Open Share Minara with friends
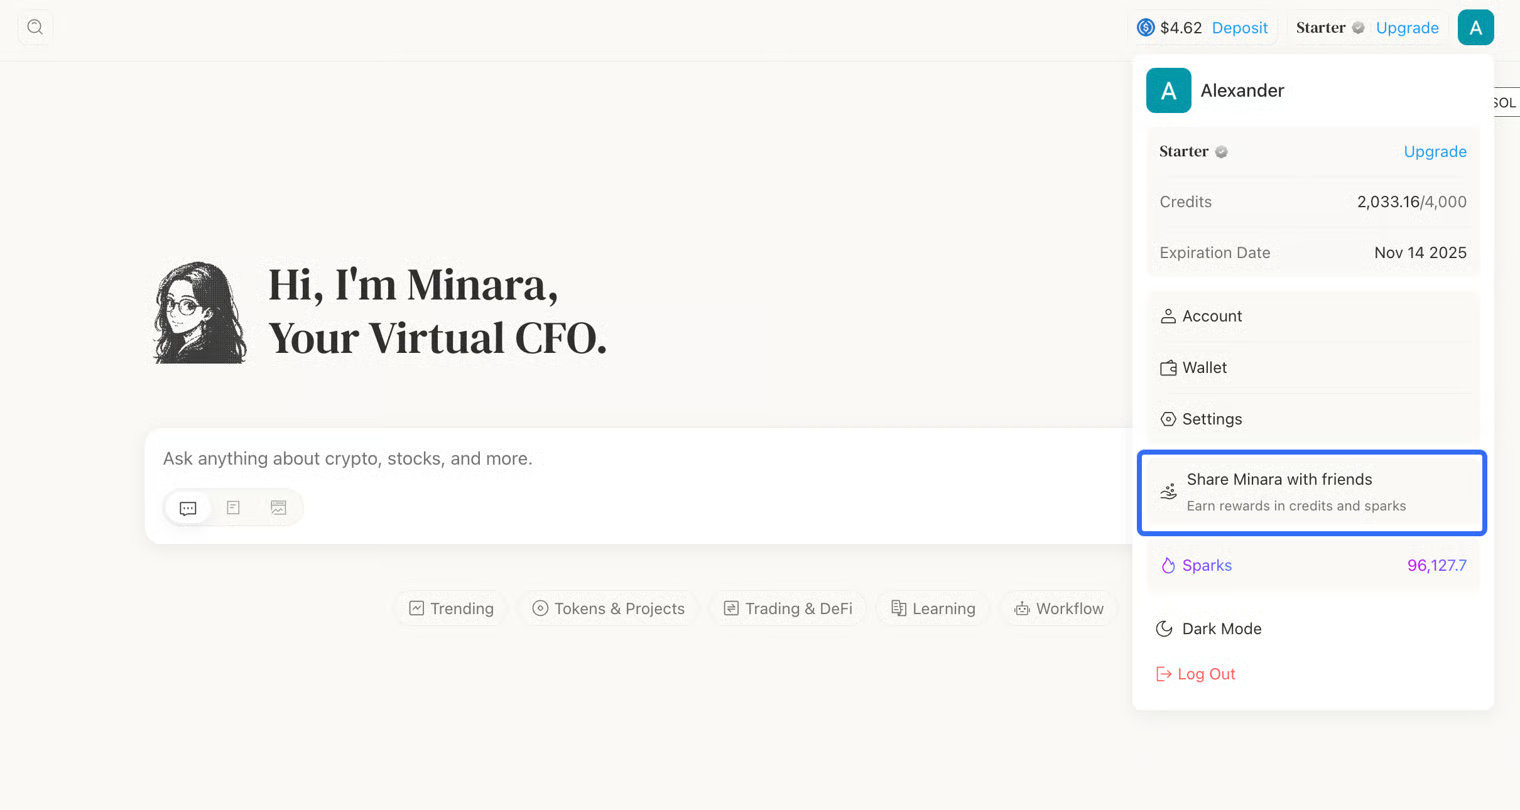This screenshot has width=1520, height=810. 1311,492
